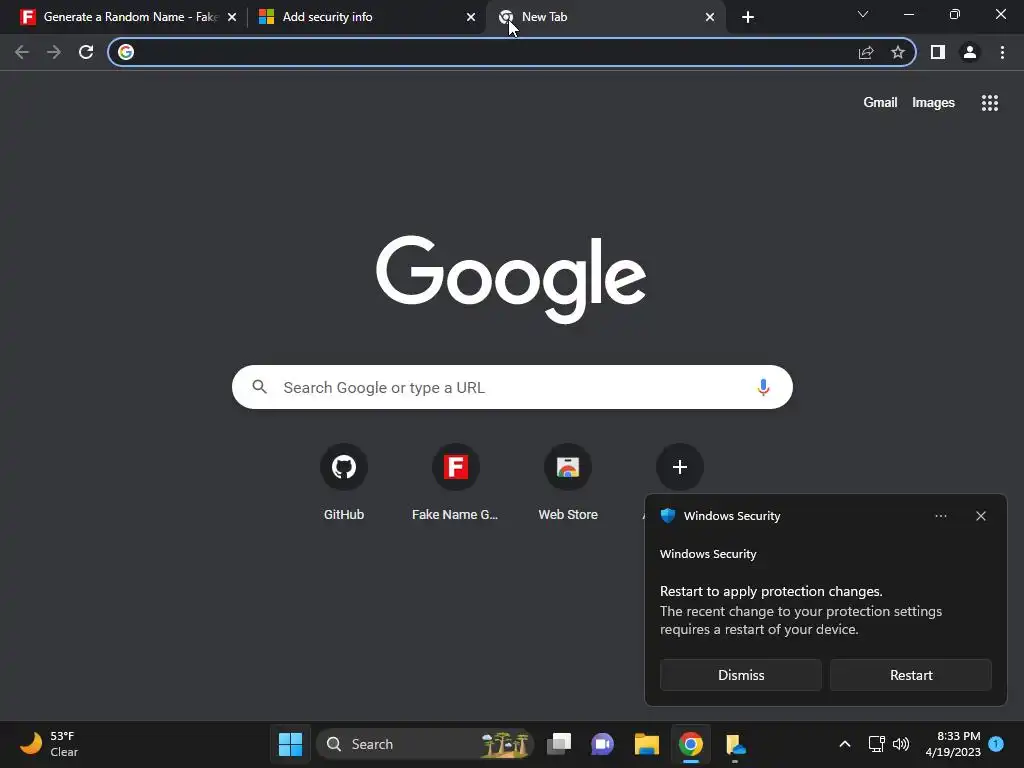Show hidden system tray icons
1024x768 pixels.
click(844, 744)
